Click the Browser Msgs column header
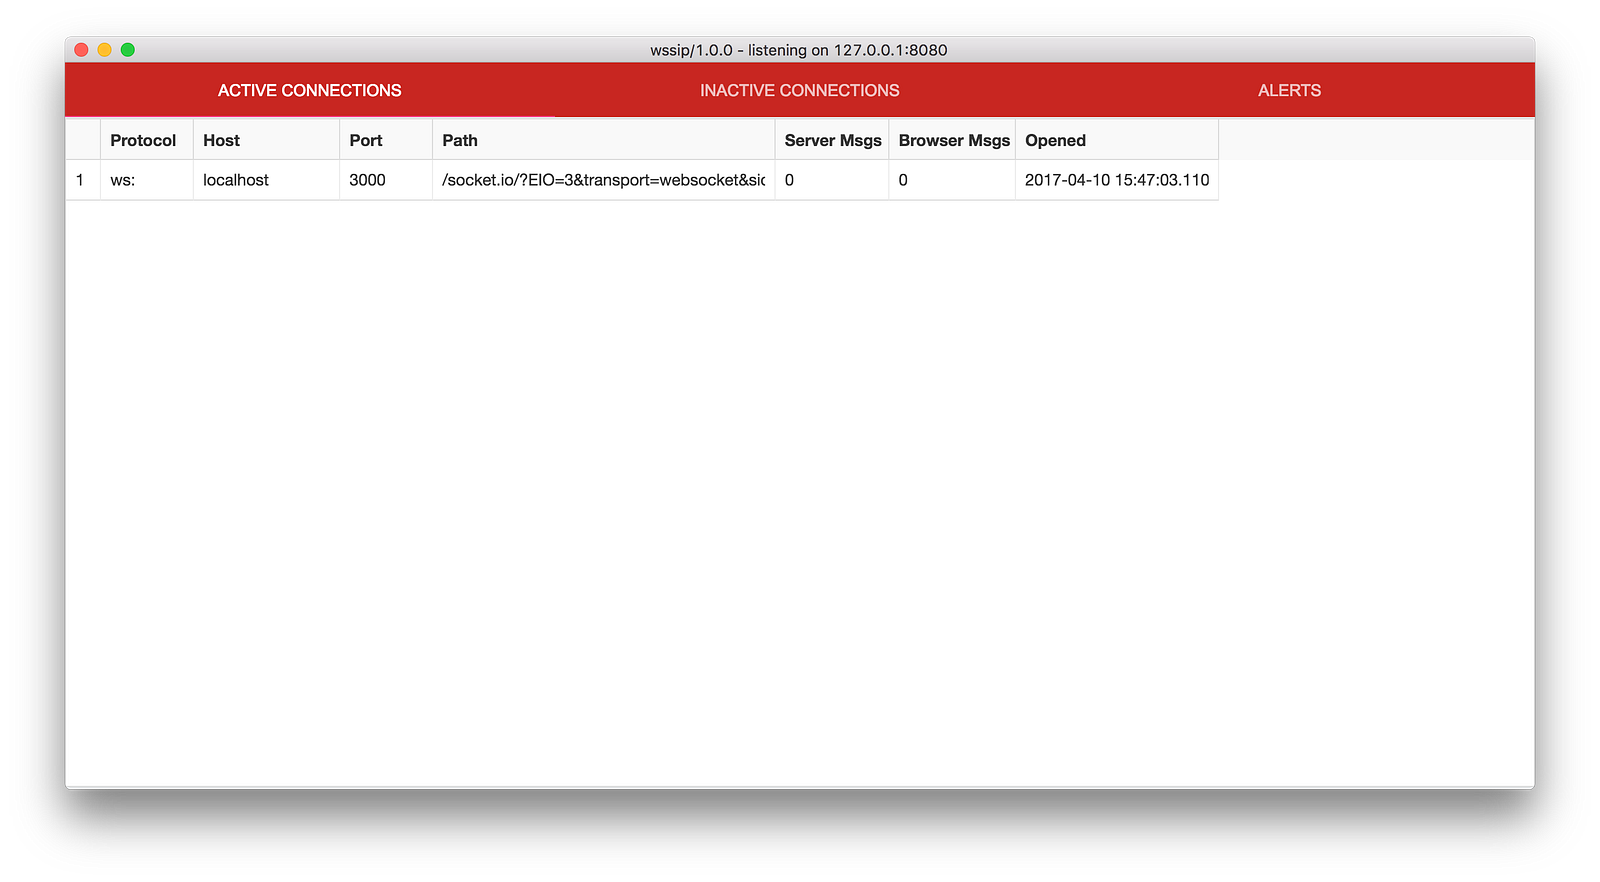 point(952,140)
